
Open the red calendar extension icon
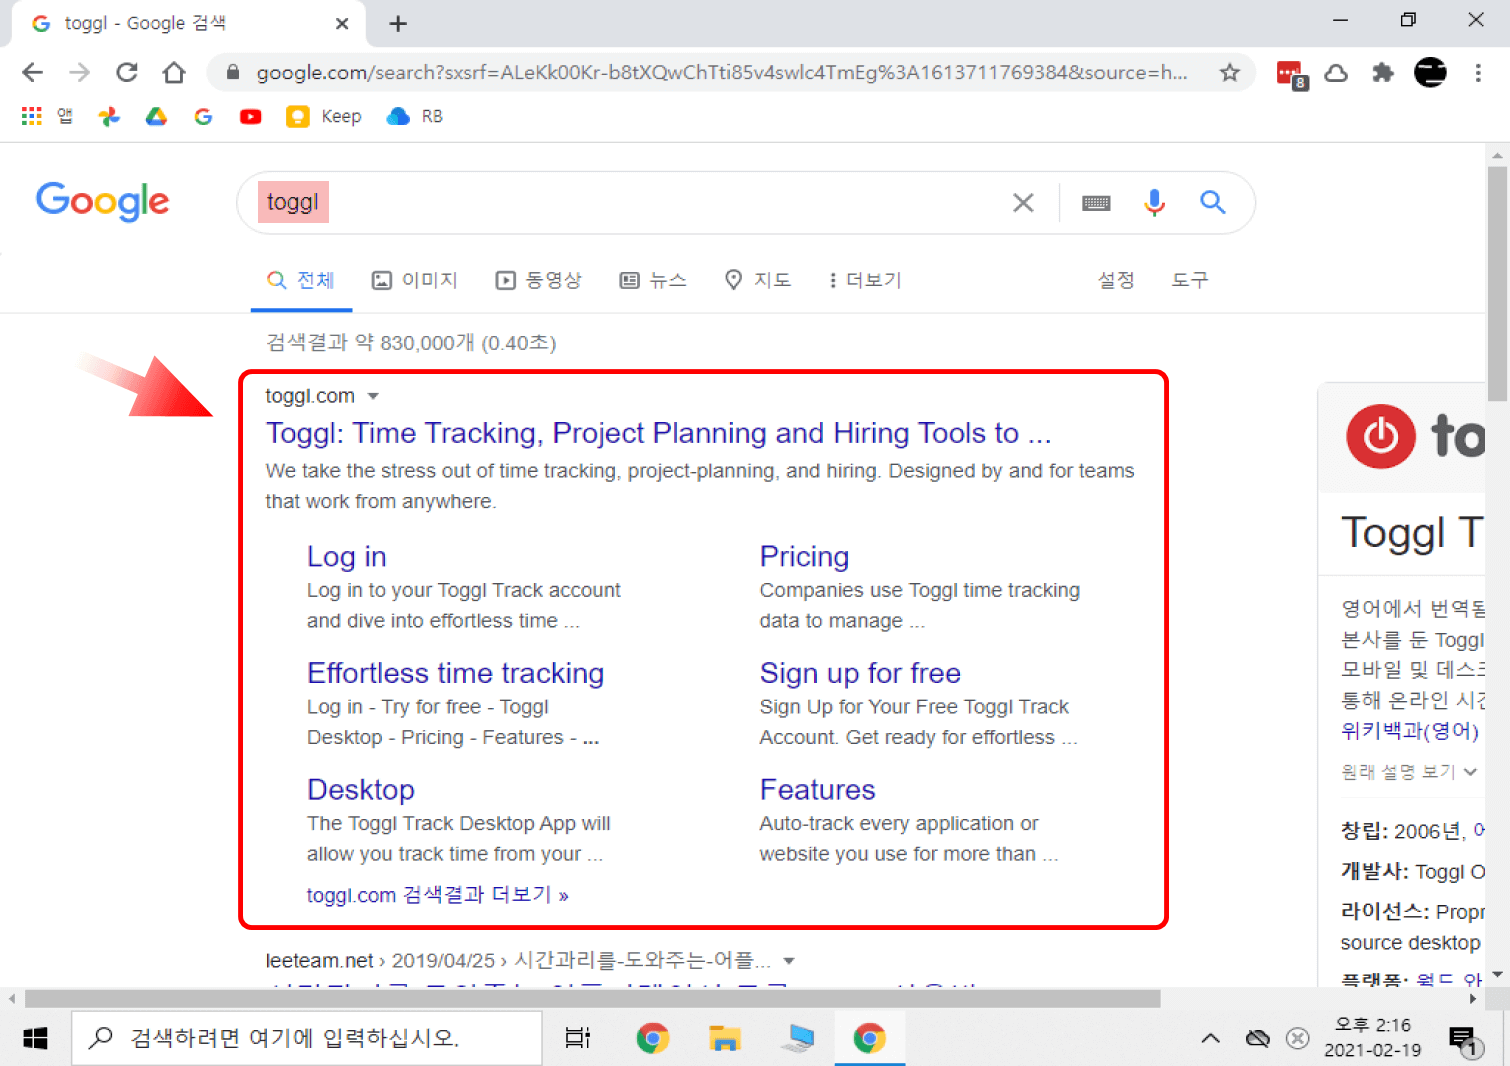[x=1291, y=73]
